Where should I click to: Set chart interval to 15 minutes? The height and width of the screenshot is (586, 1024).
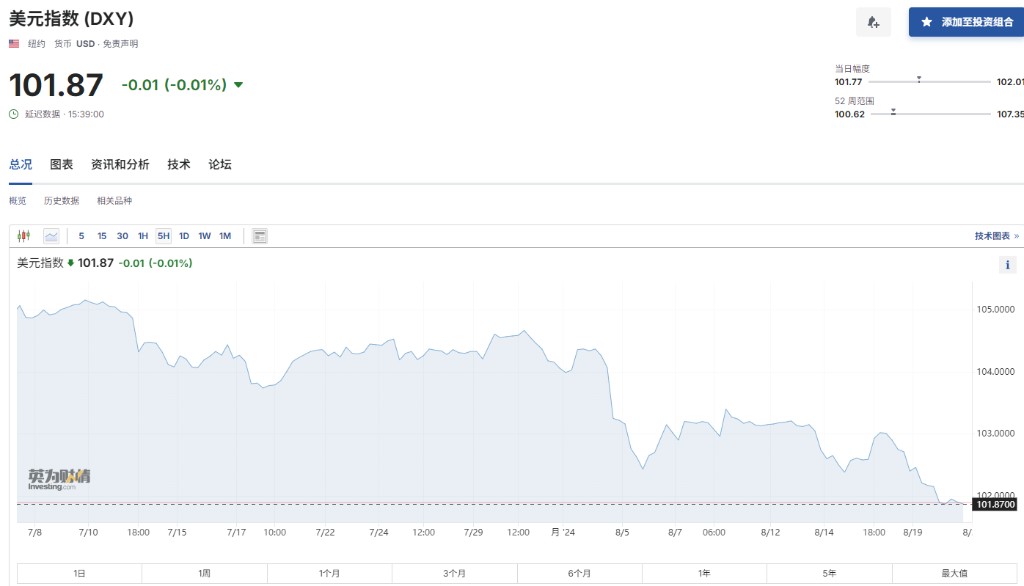(x=102, y=236)
